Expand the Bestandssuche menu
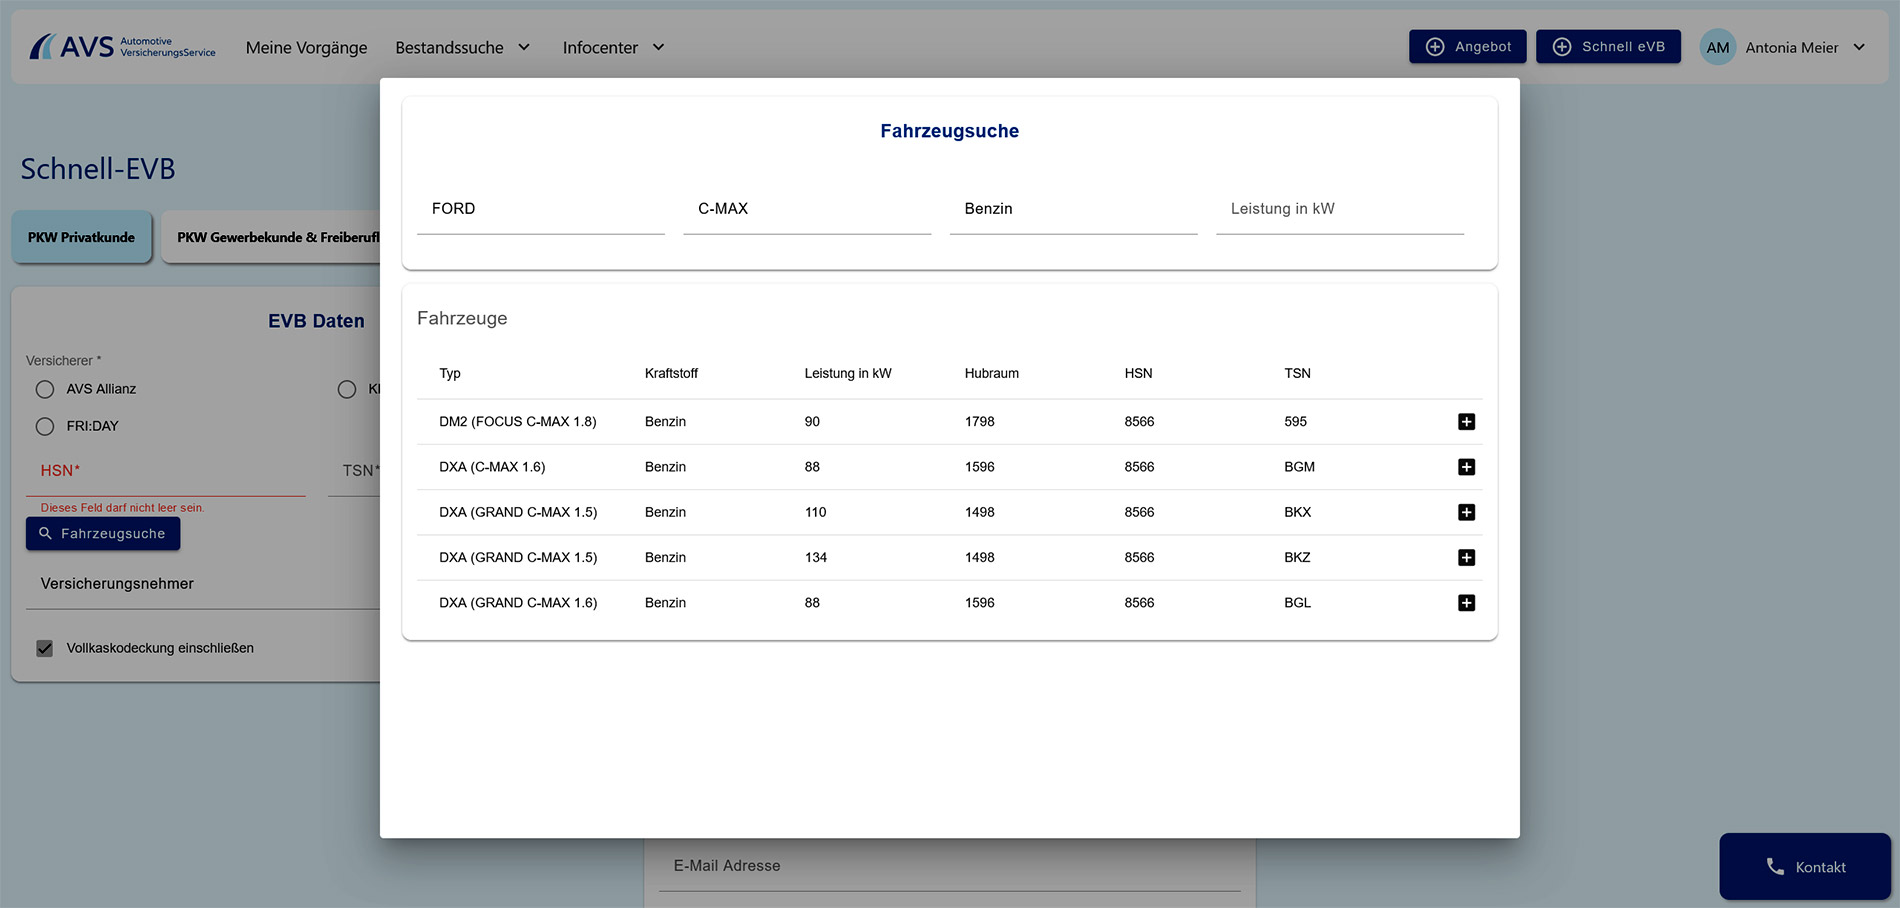The image size is (1900, 908). 462,47
